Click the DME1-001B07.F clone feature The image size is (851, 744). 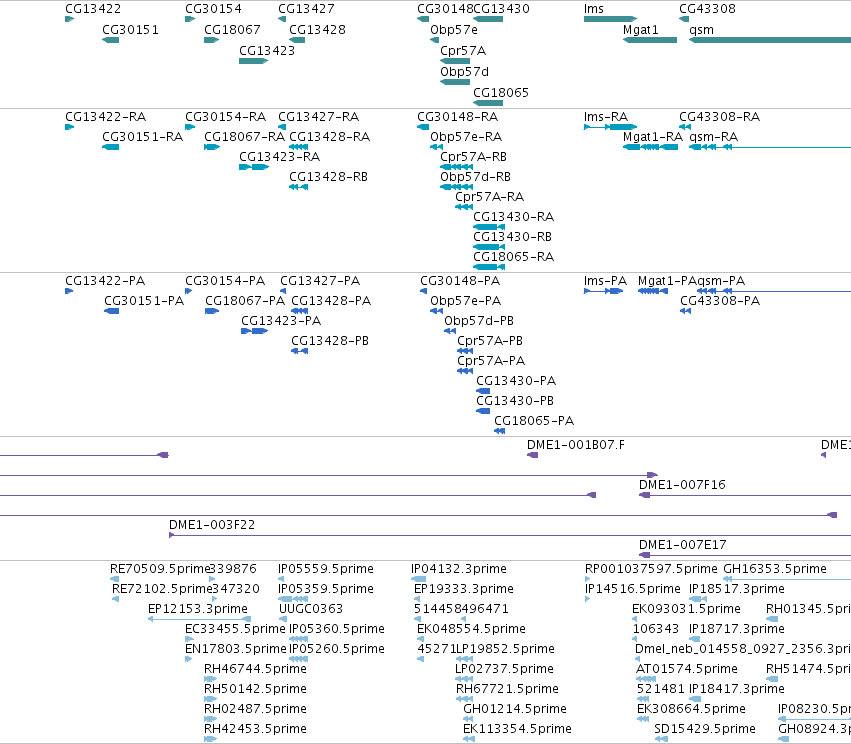coord(532,455)
